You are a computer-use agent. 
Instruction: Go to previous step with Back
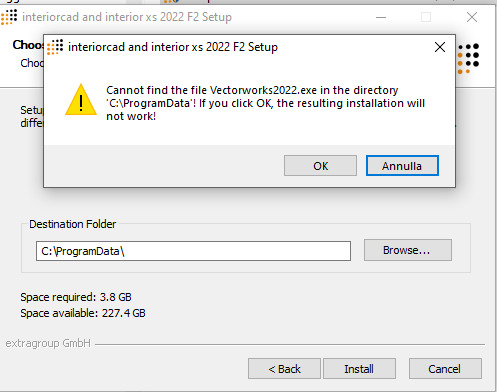284,369
